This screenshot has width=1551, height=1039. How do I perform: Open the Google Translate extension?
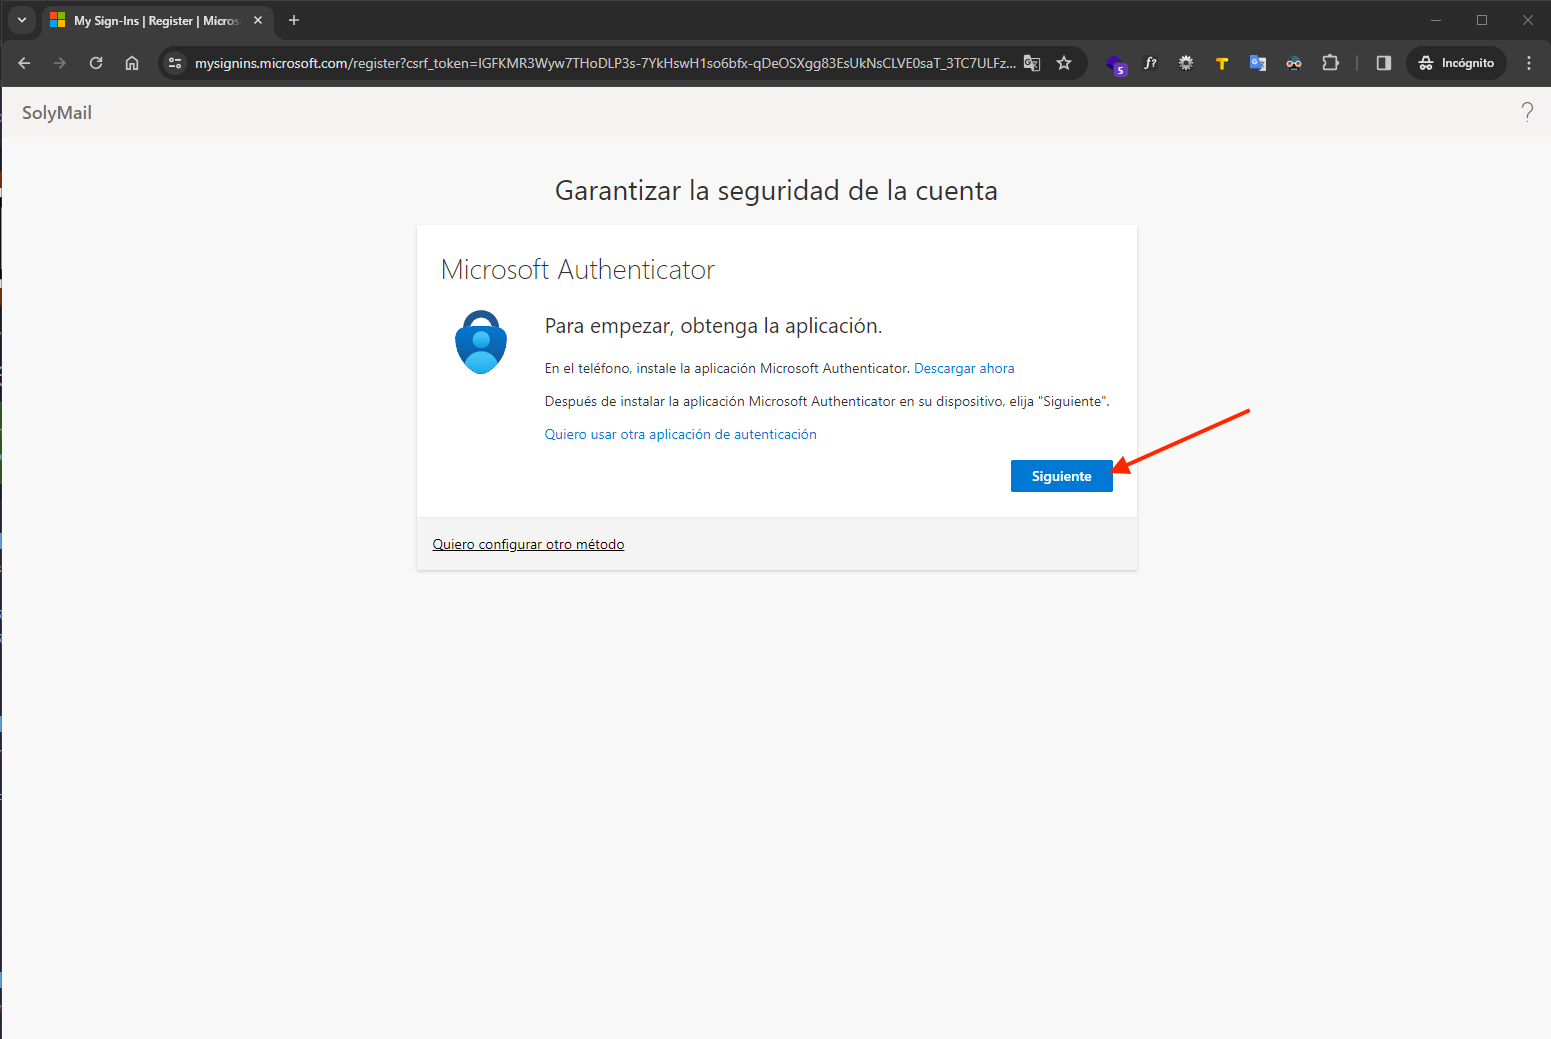[x=1257, y=63]
